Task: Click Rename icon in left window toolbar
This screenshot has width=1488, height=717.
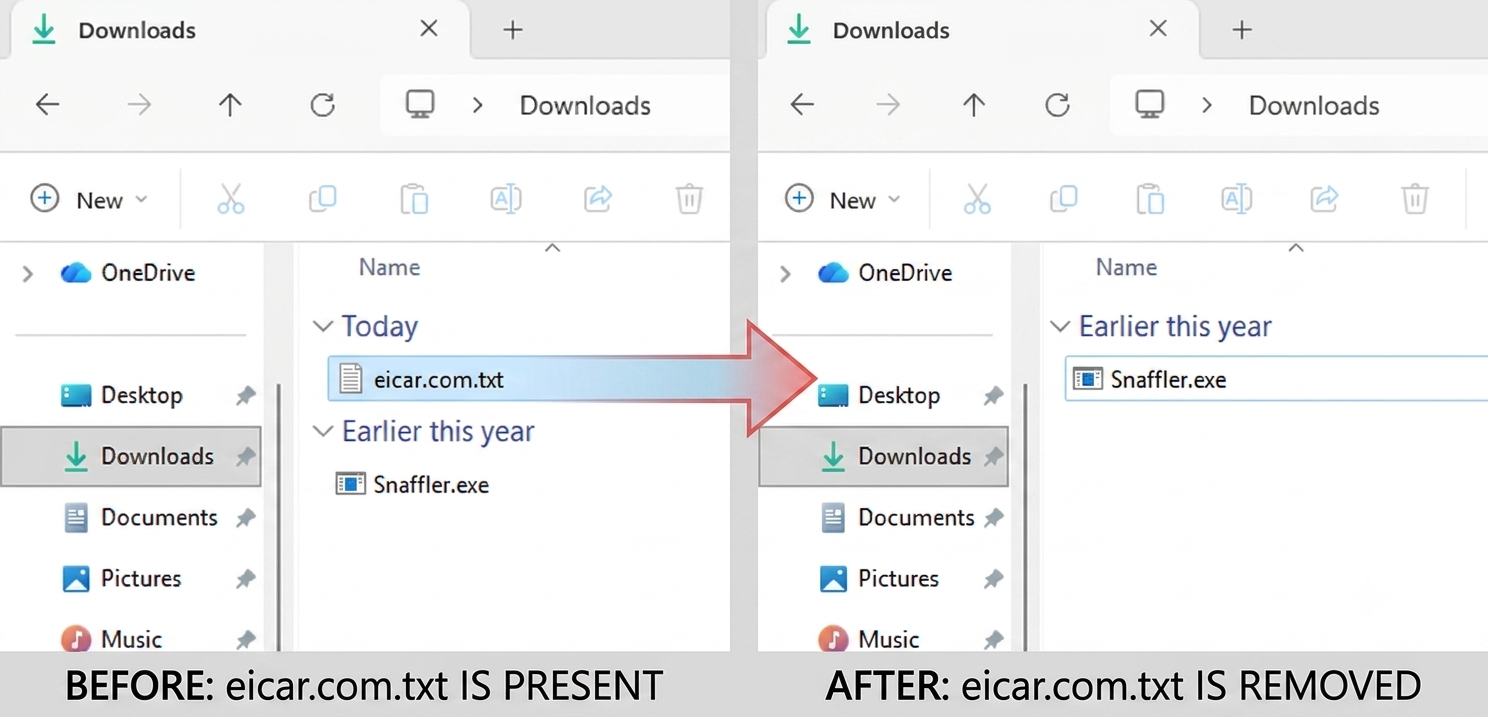Action: coord(506,199)
